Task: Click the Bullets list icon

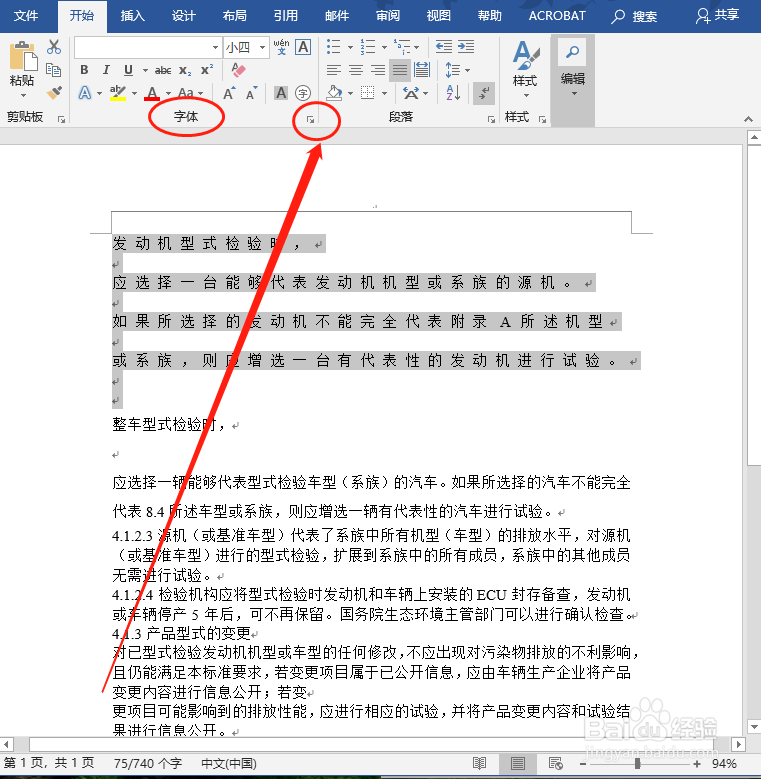Action: [334, 47]
